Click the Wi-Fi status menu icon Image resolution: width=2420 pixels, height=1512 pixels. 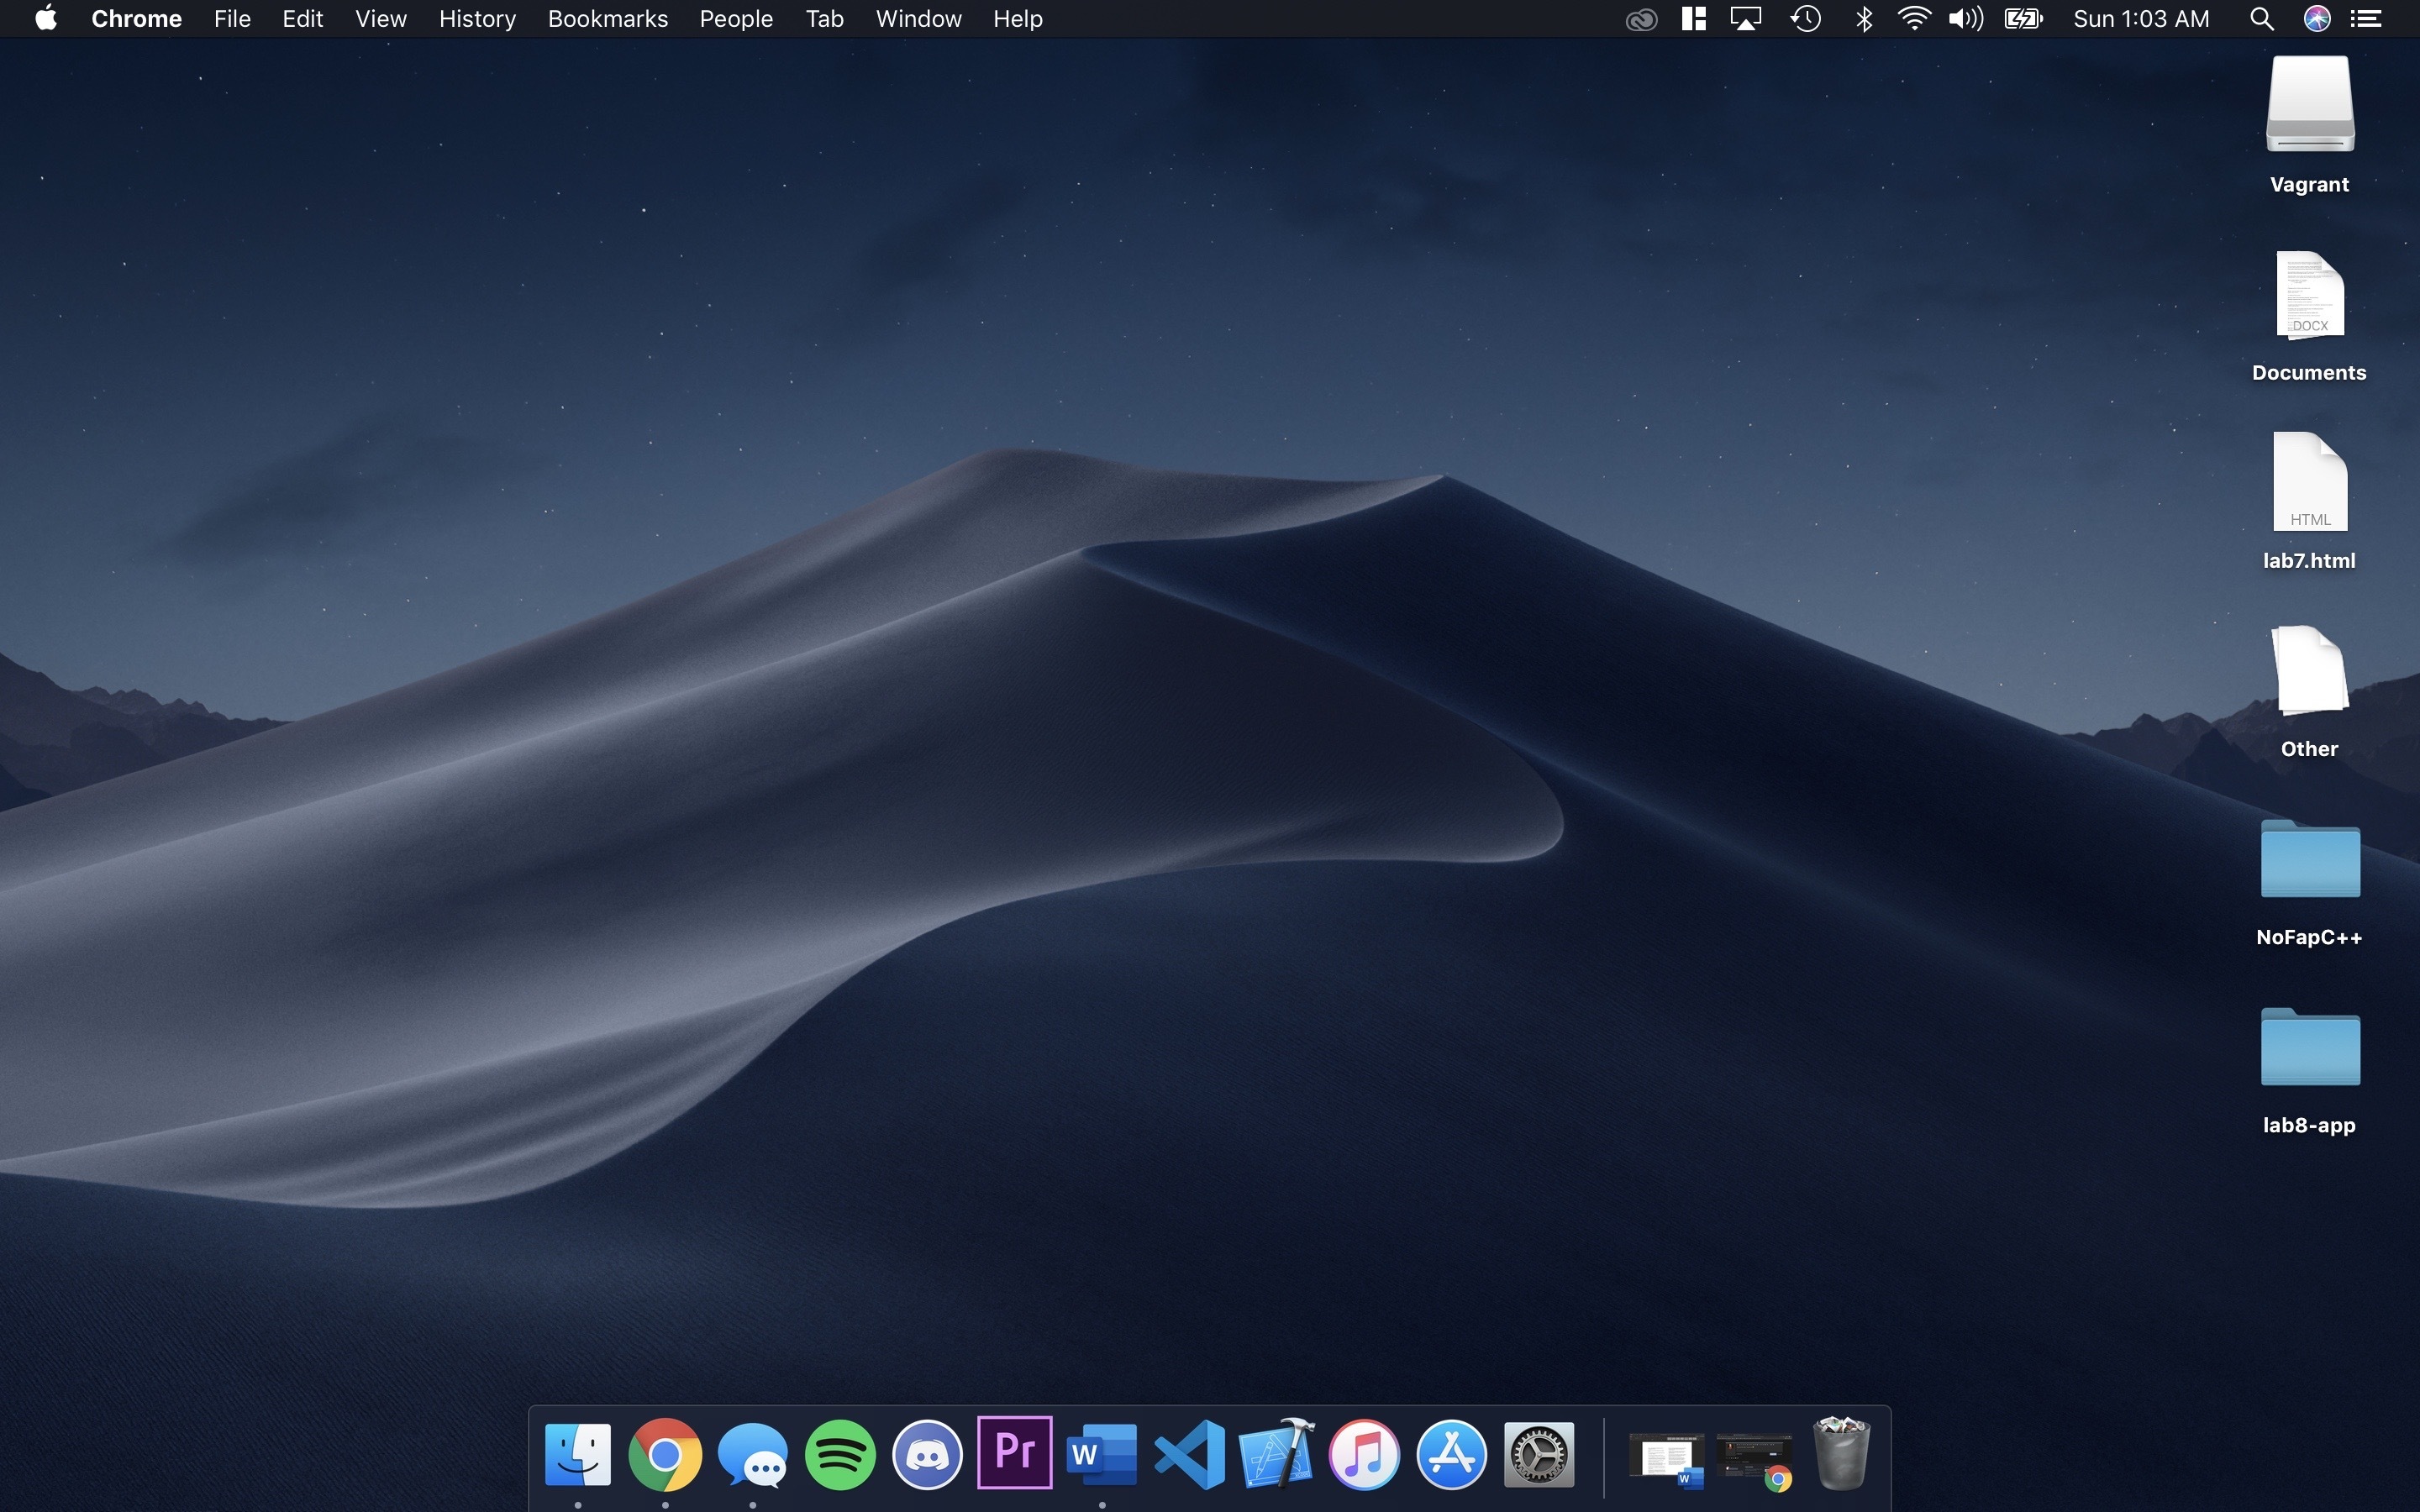(1913, 19)
